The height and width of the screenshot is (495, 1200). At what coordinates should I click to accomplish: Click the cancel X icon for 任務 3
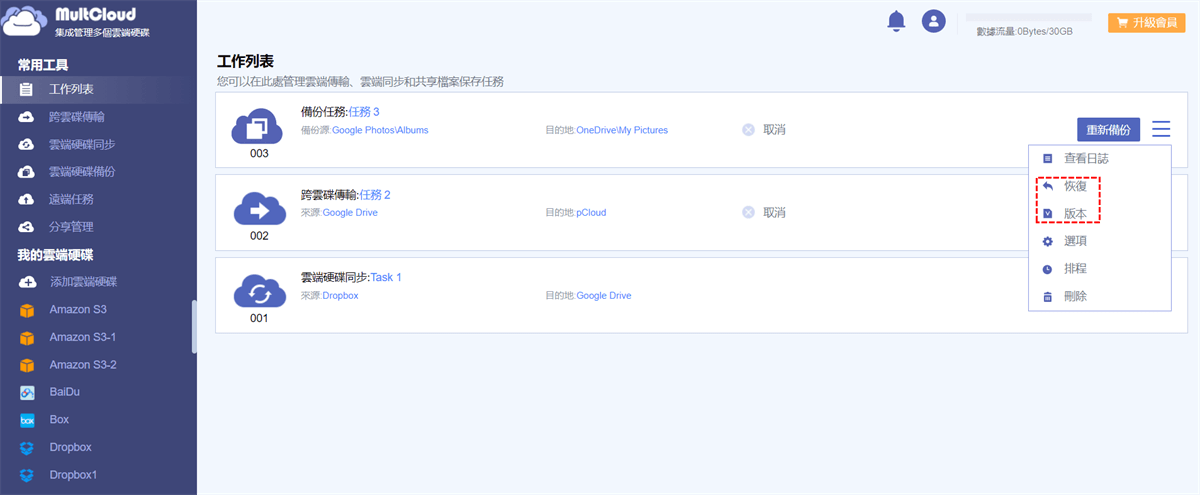point(748,130)
